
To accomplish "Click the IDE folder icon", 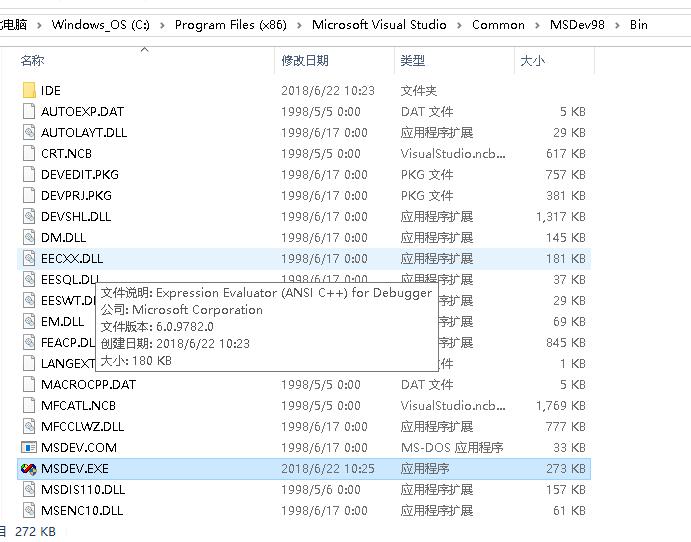I will point(28,90).
